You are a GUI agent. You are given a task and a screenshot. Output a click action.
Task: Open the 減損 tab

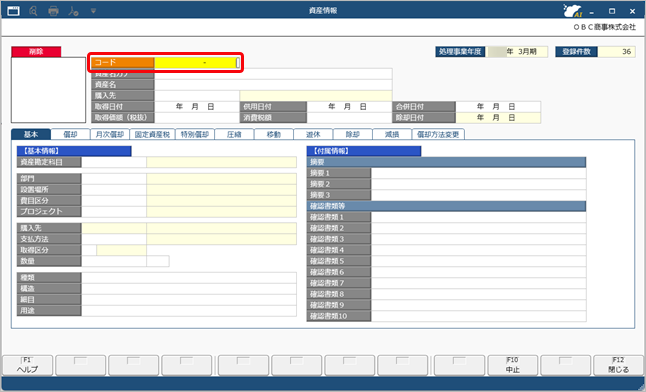392,134
